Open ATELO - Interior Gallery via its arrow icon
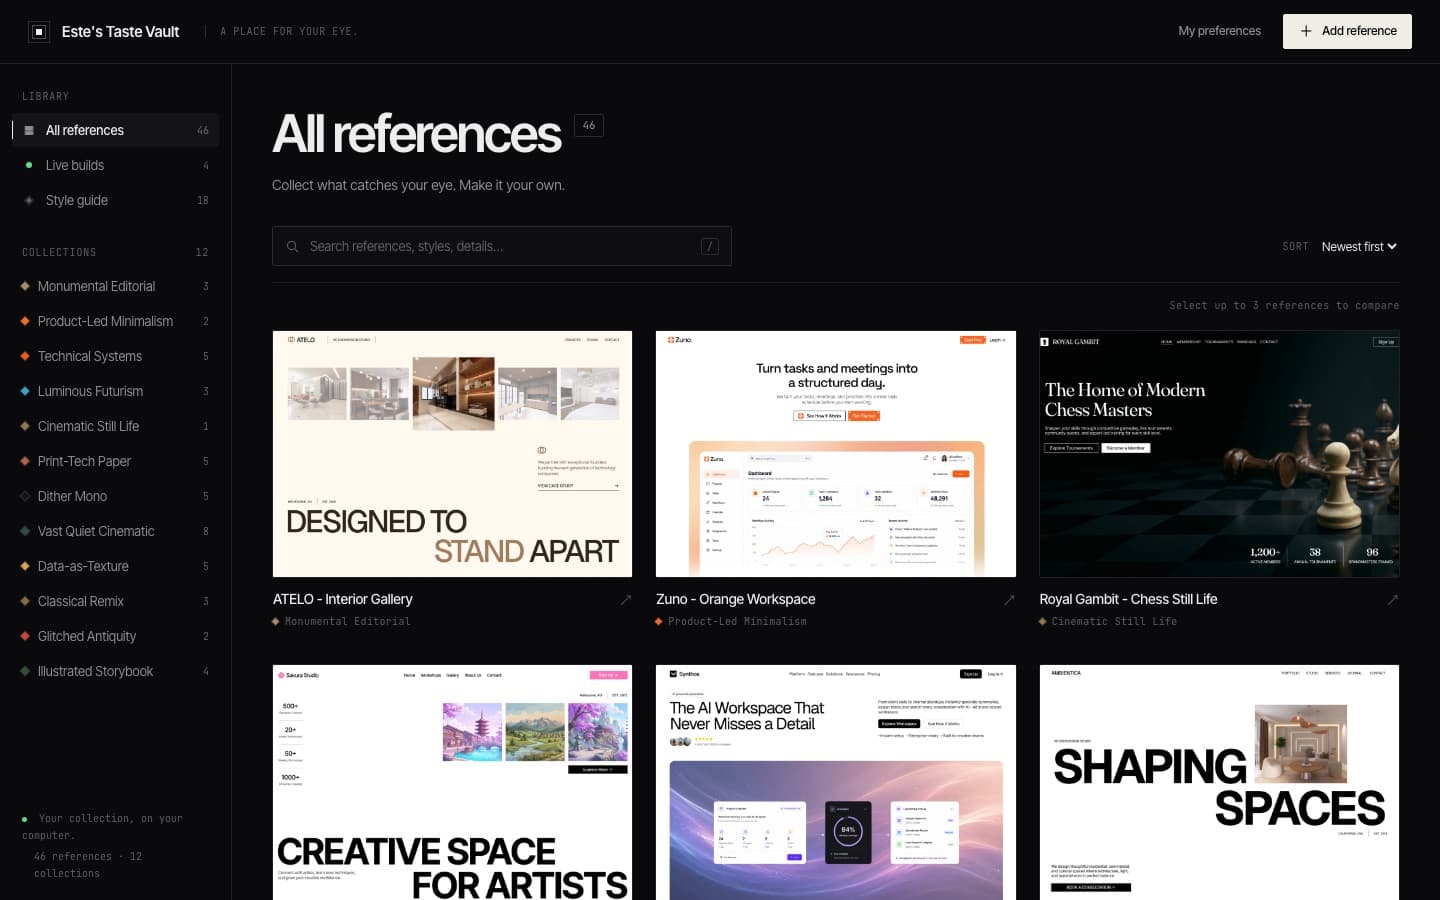Screen dimensions: 1440x900 pos(626,600)
